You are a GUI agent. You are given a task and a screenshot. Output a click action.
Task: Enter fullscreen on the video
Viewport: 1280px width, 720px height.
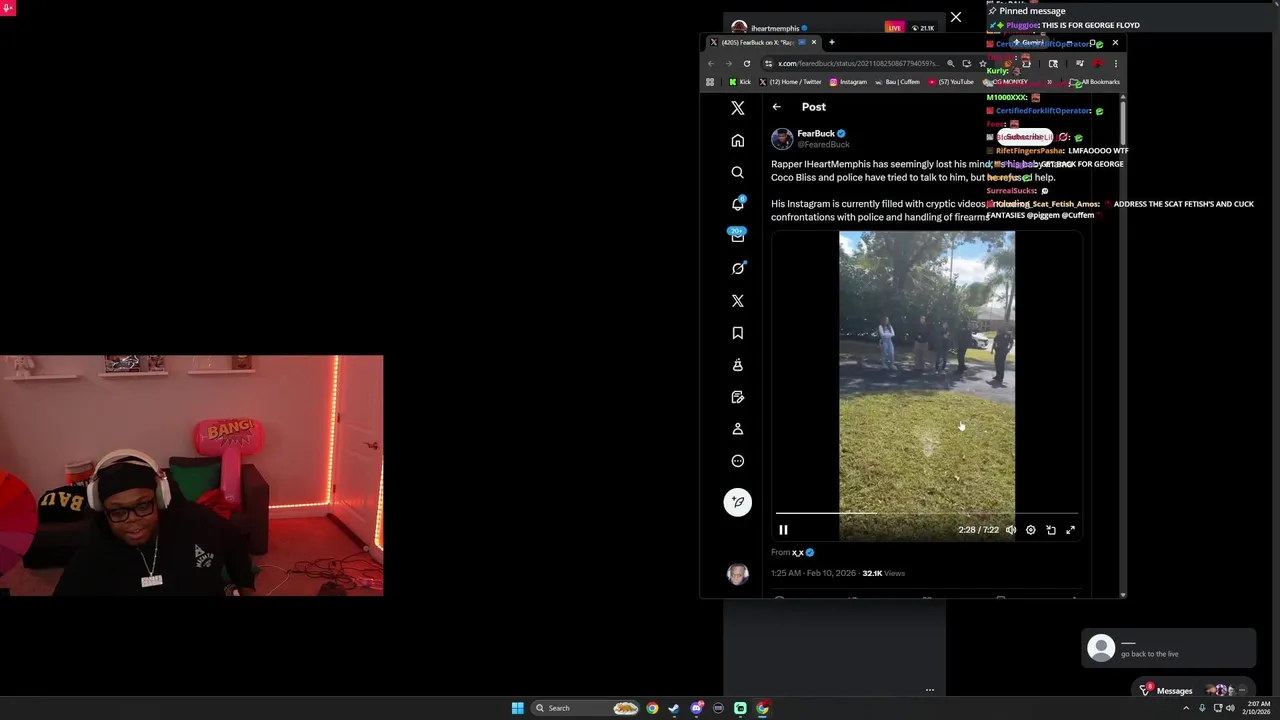coord(1071,530)
